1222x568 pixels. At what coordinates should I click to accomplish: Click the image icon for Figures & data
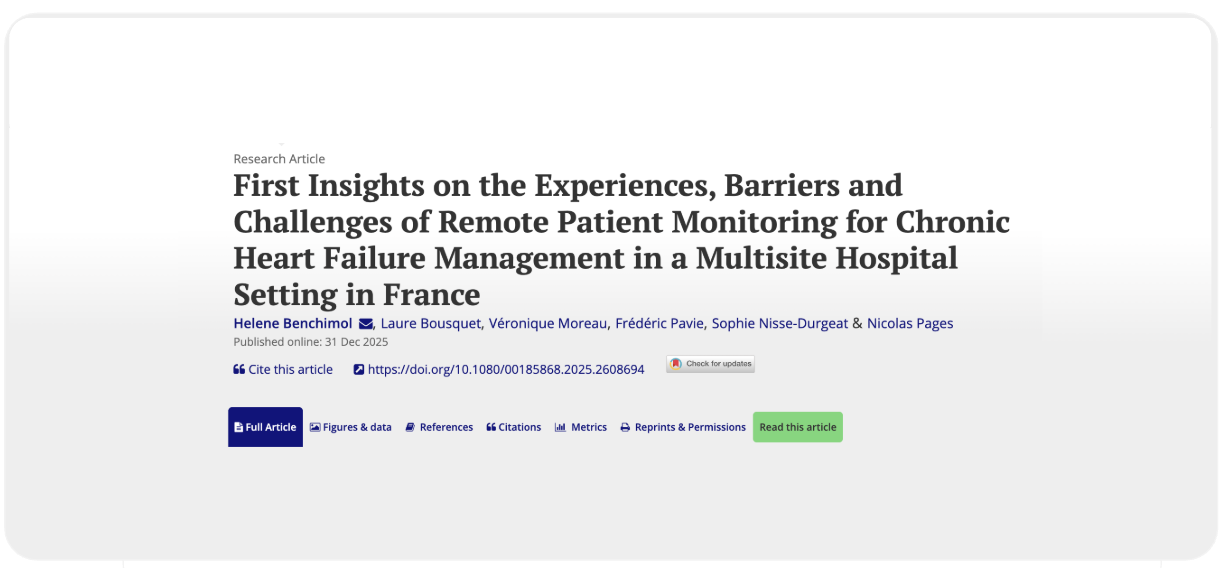[315, 427]
